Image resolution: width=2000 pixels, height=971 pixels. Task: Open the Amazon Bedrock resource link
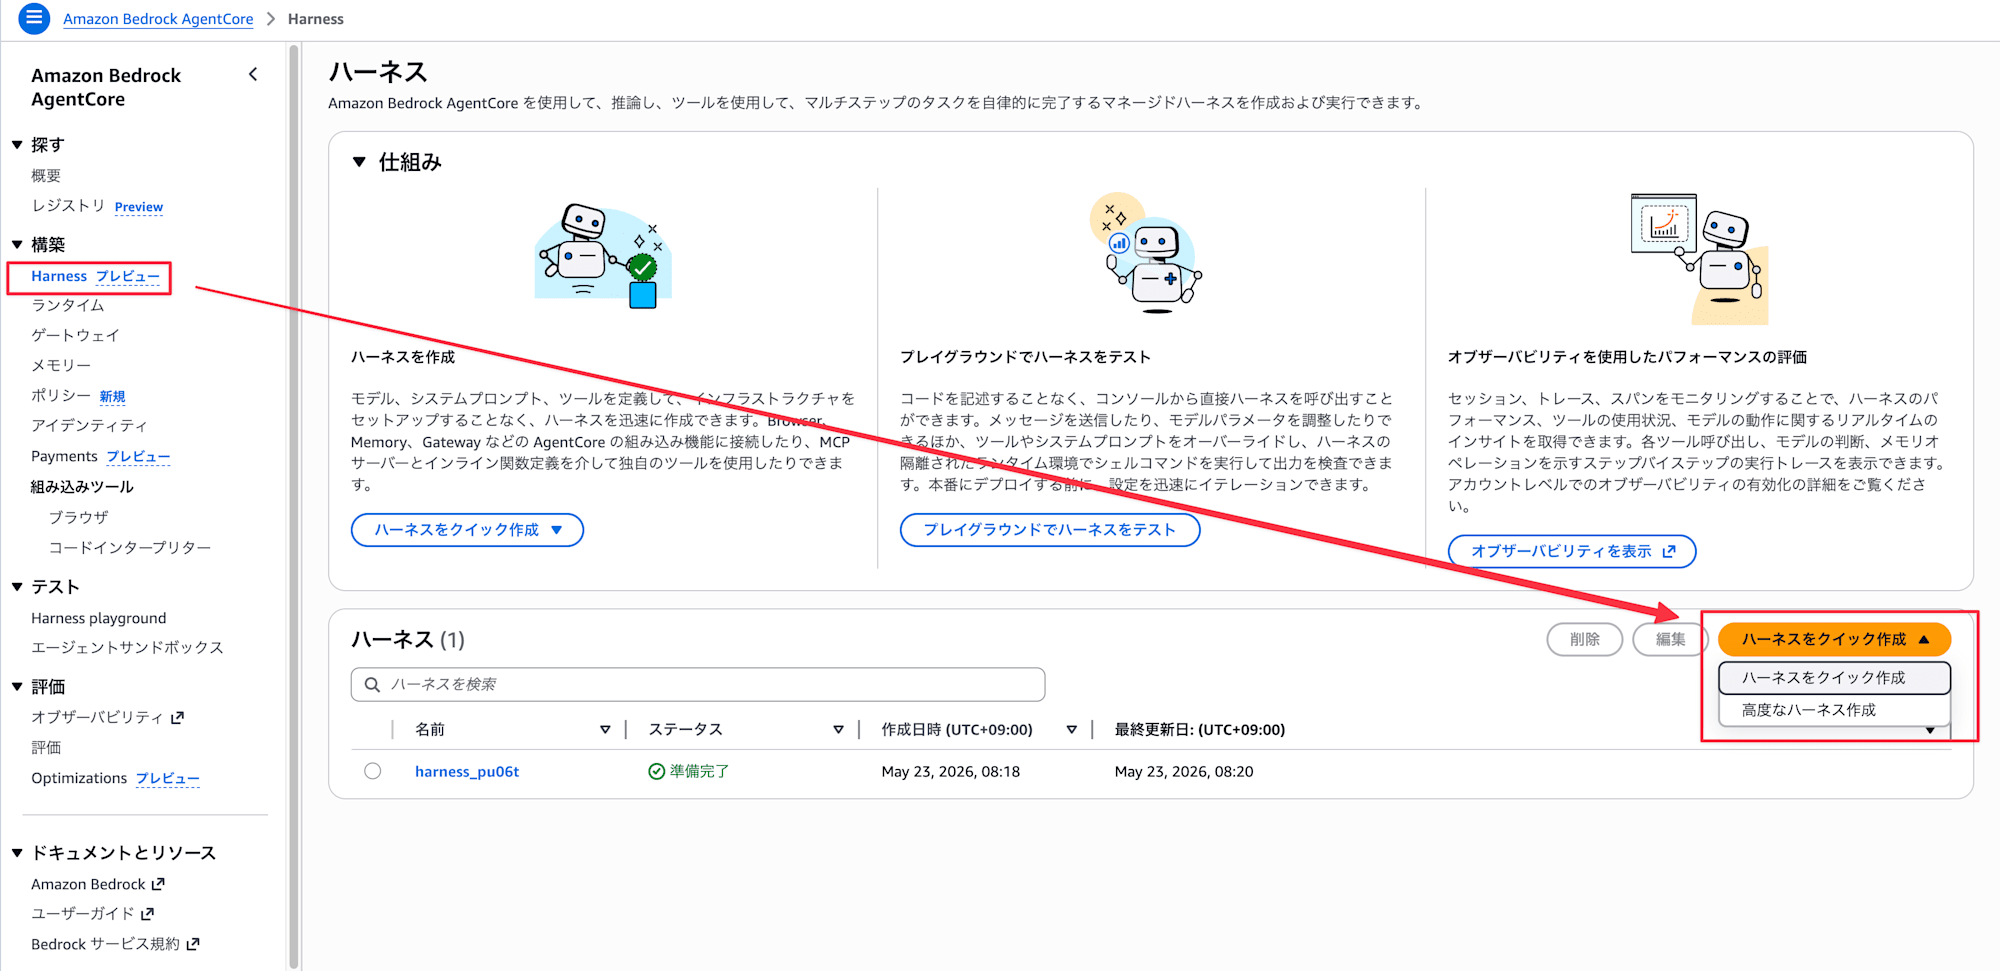pos(88,884)
